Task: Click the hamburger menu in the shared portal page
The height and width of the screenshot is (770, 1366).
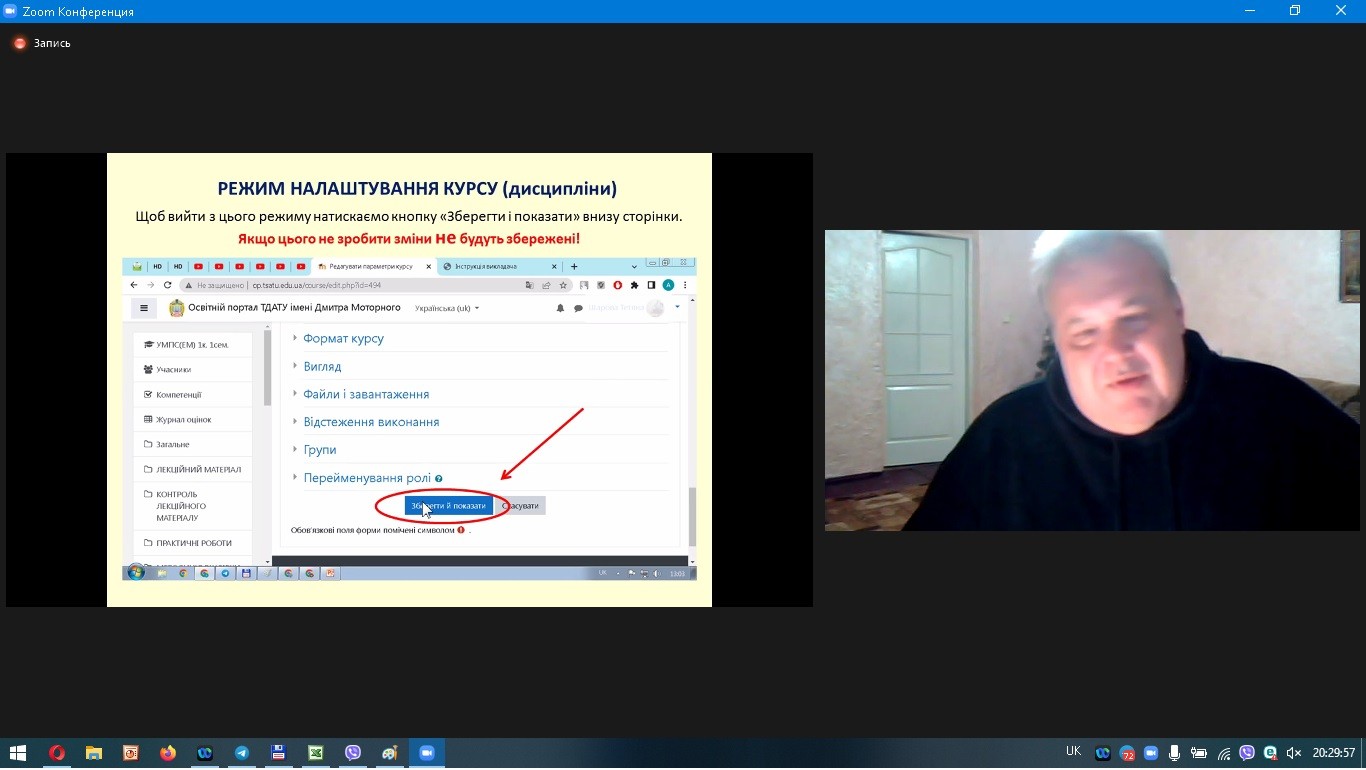Action: [x=144, y=308]
